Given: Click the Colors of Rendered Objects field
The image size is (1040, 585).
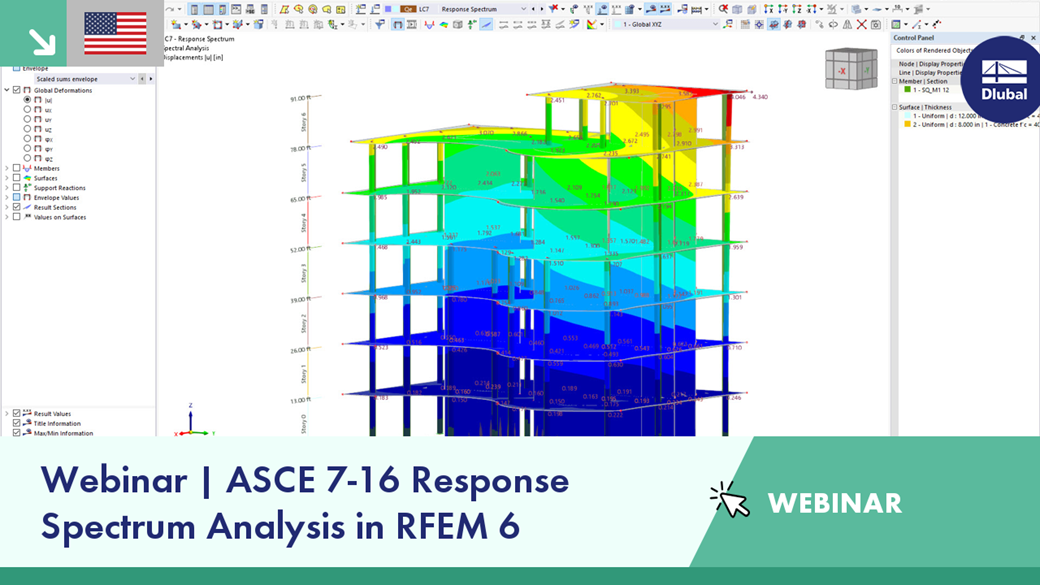Looking at the screenshot, I should tap(932, 50).
